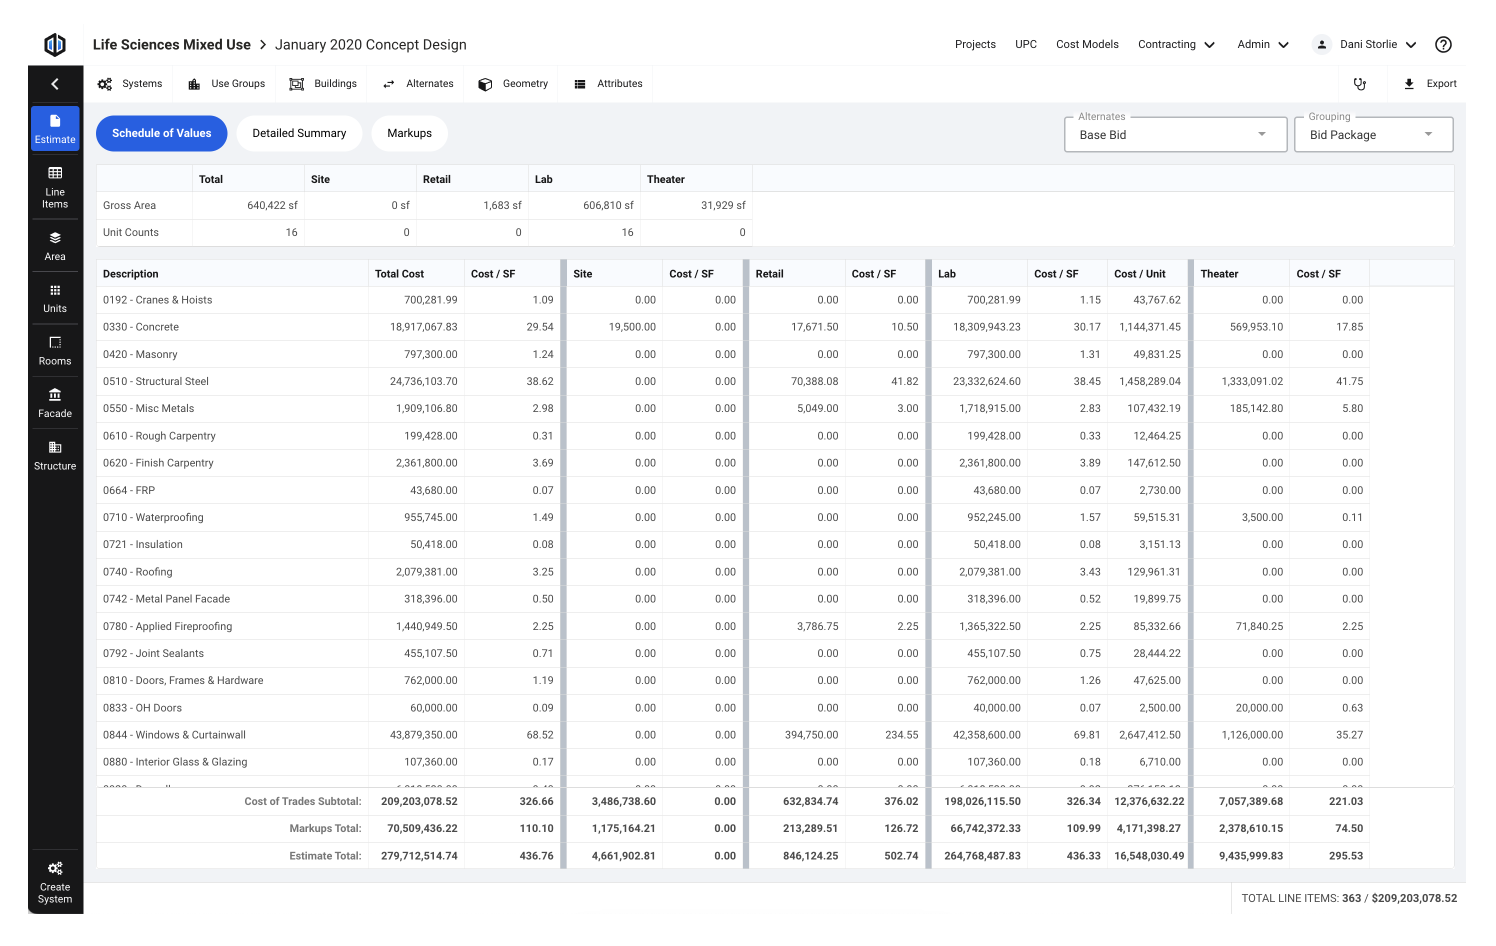Click the stethoscope diagnostics icon
The image size is (1496, 946).
[1360, 84]
